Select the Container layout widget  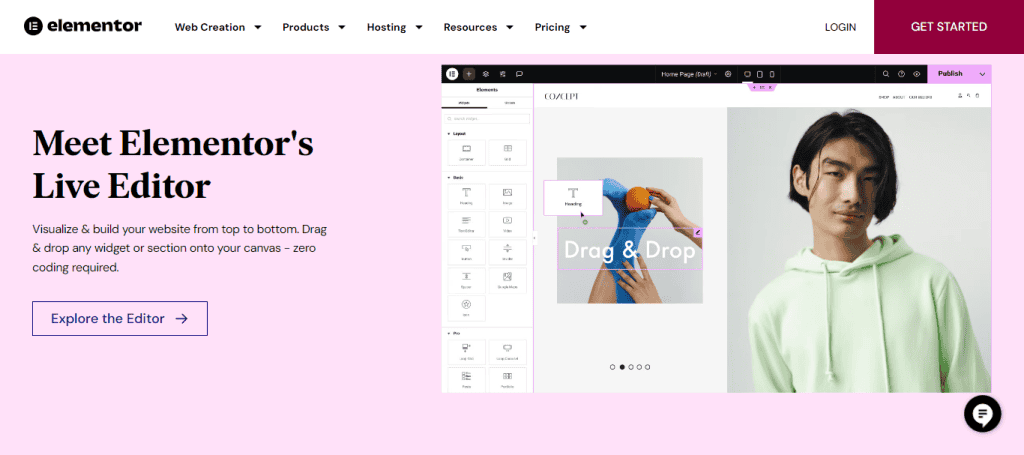[466, 152]
